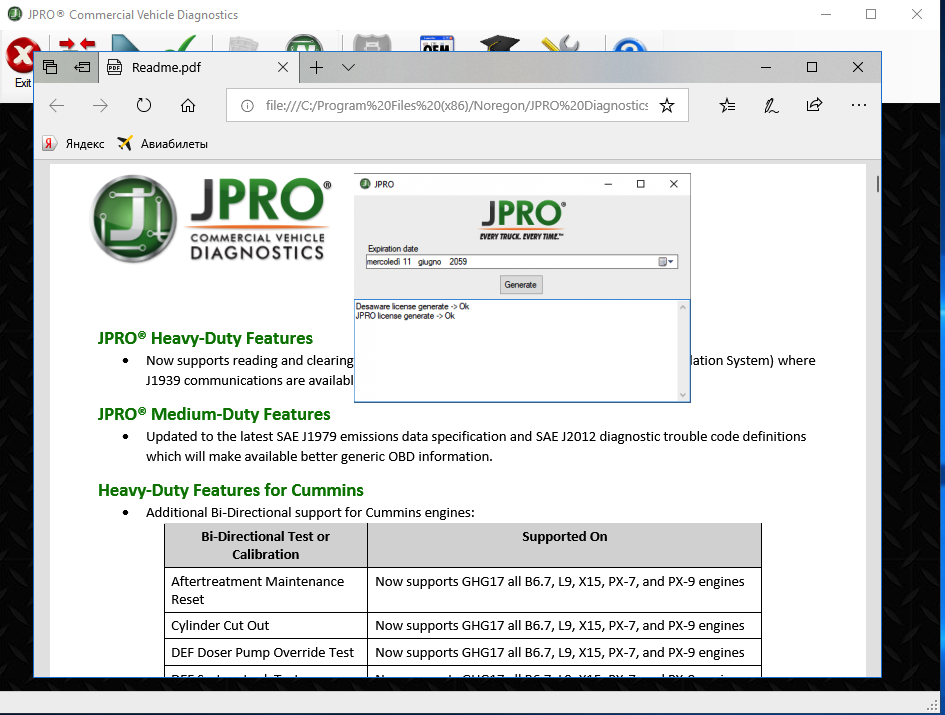The image size is (945, 715).
Task: Click the Add notes pen icon
Action: coord(771,106)
